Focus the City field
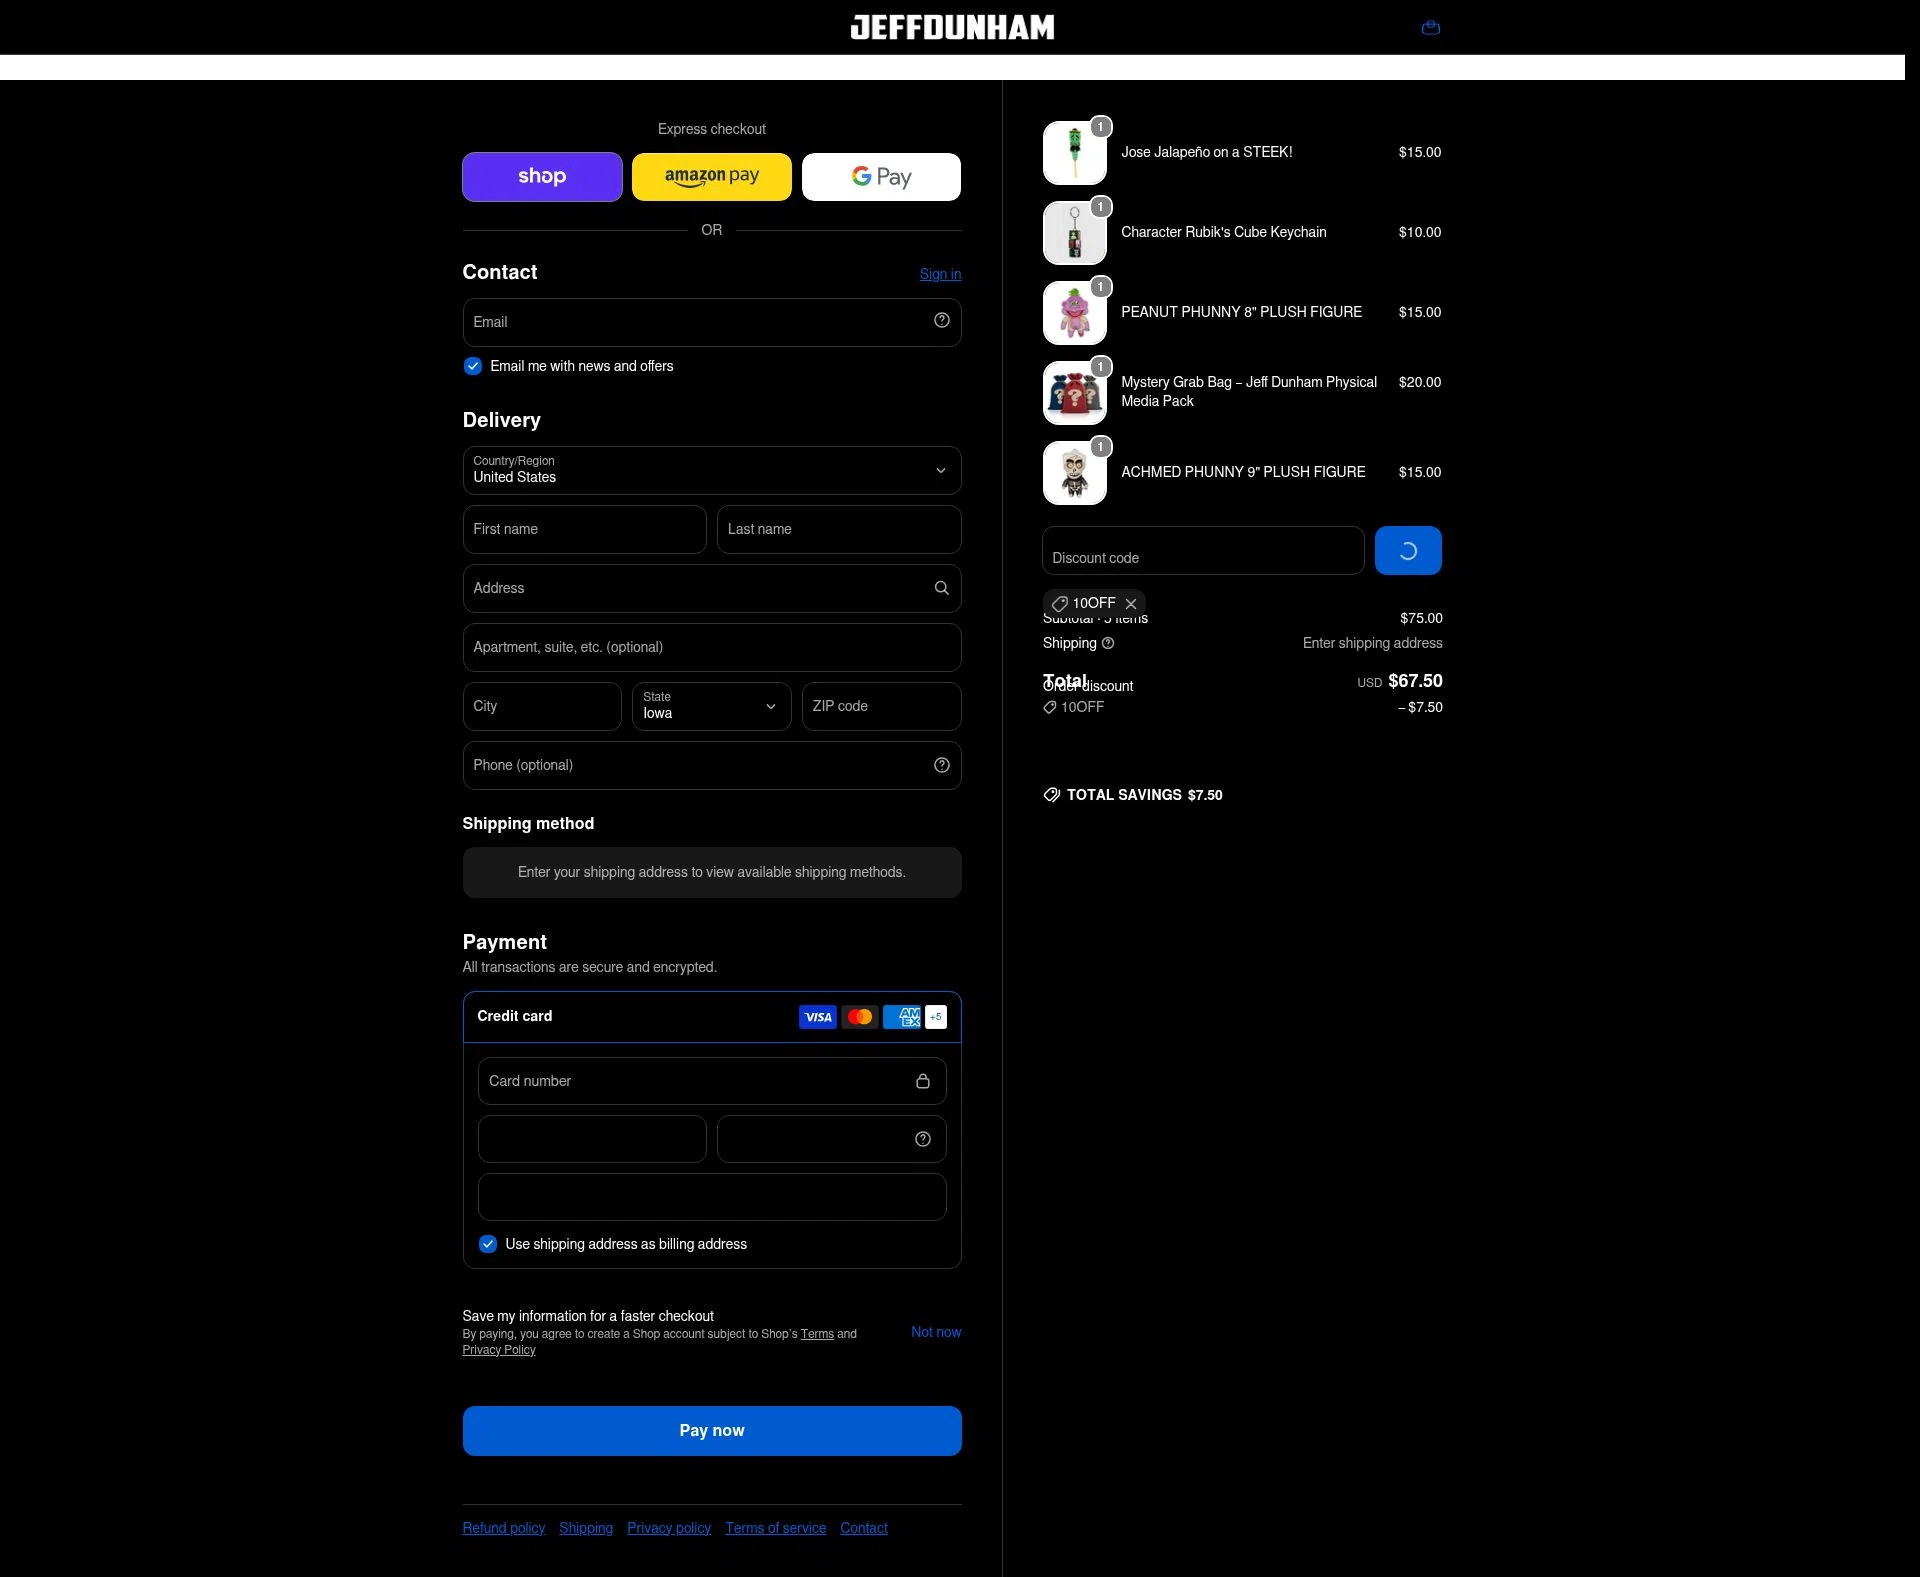The height and width of the screenshot is (1577, 1920). [542, 706]
